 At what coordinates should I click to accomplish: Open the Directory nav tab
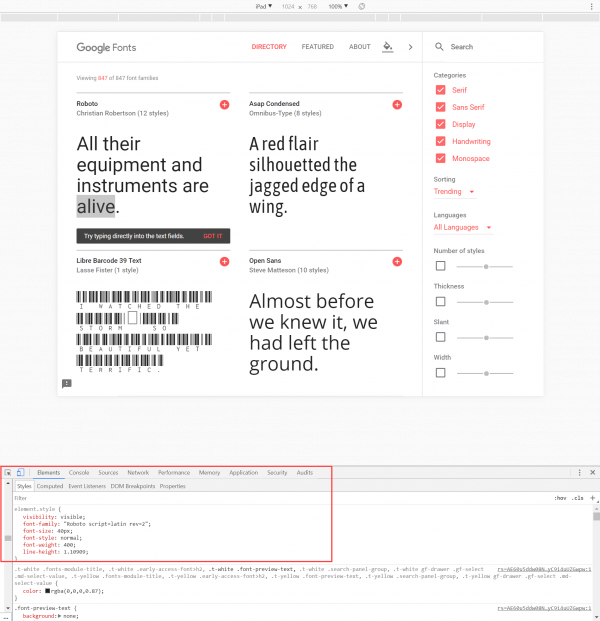(x=269, y=47)
